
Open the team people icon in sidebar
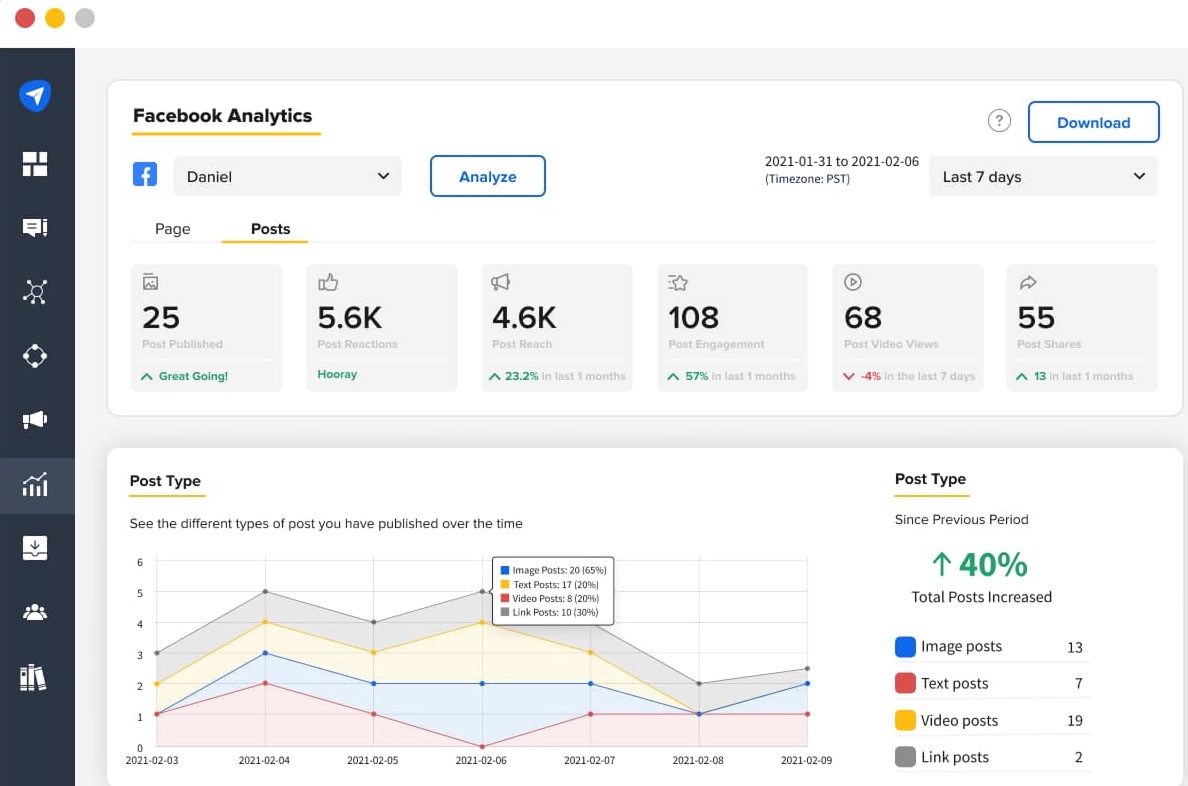pyautogui.click(x=35, y=612)
